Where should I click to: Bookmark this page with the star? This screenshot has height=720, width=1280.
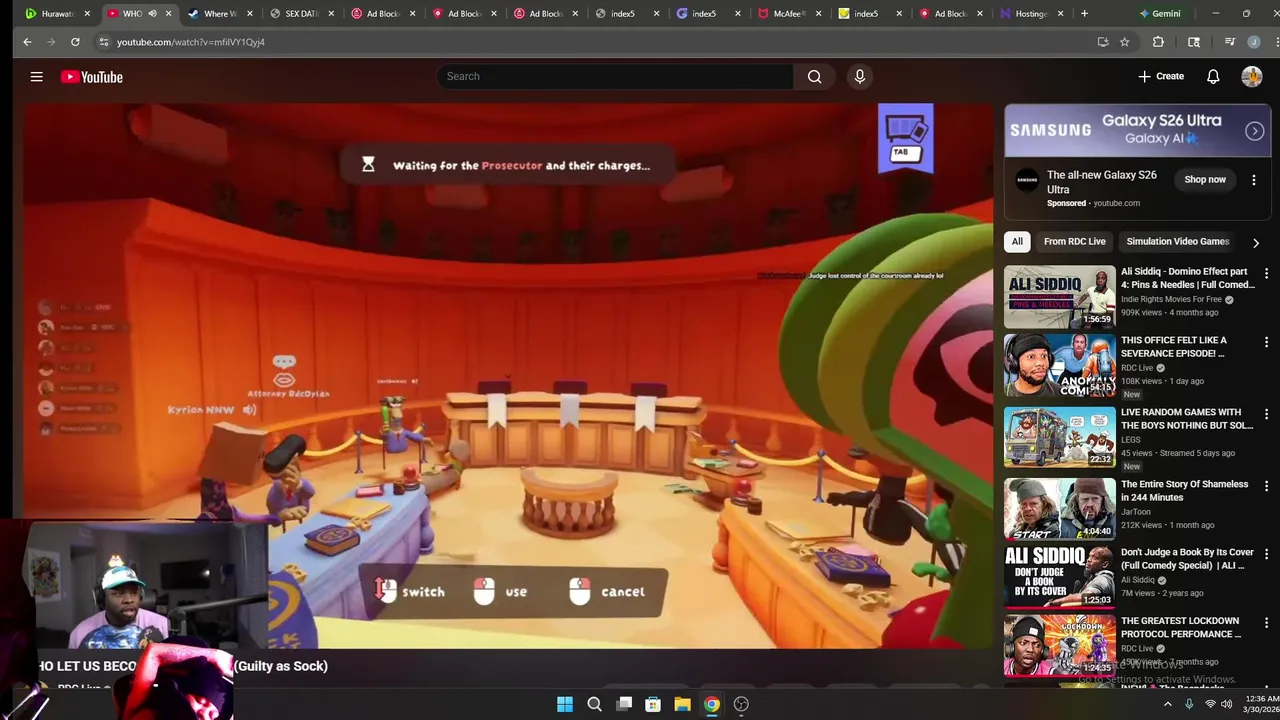pos(1124,42)
